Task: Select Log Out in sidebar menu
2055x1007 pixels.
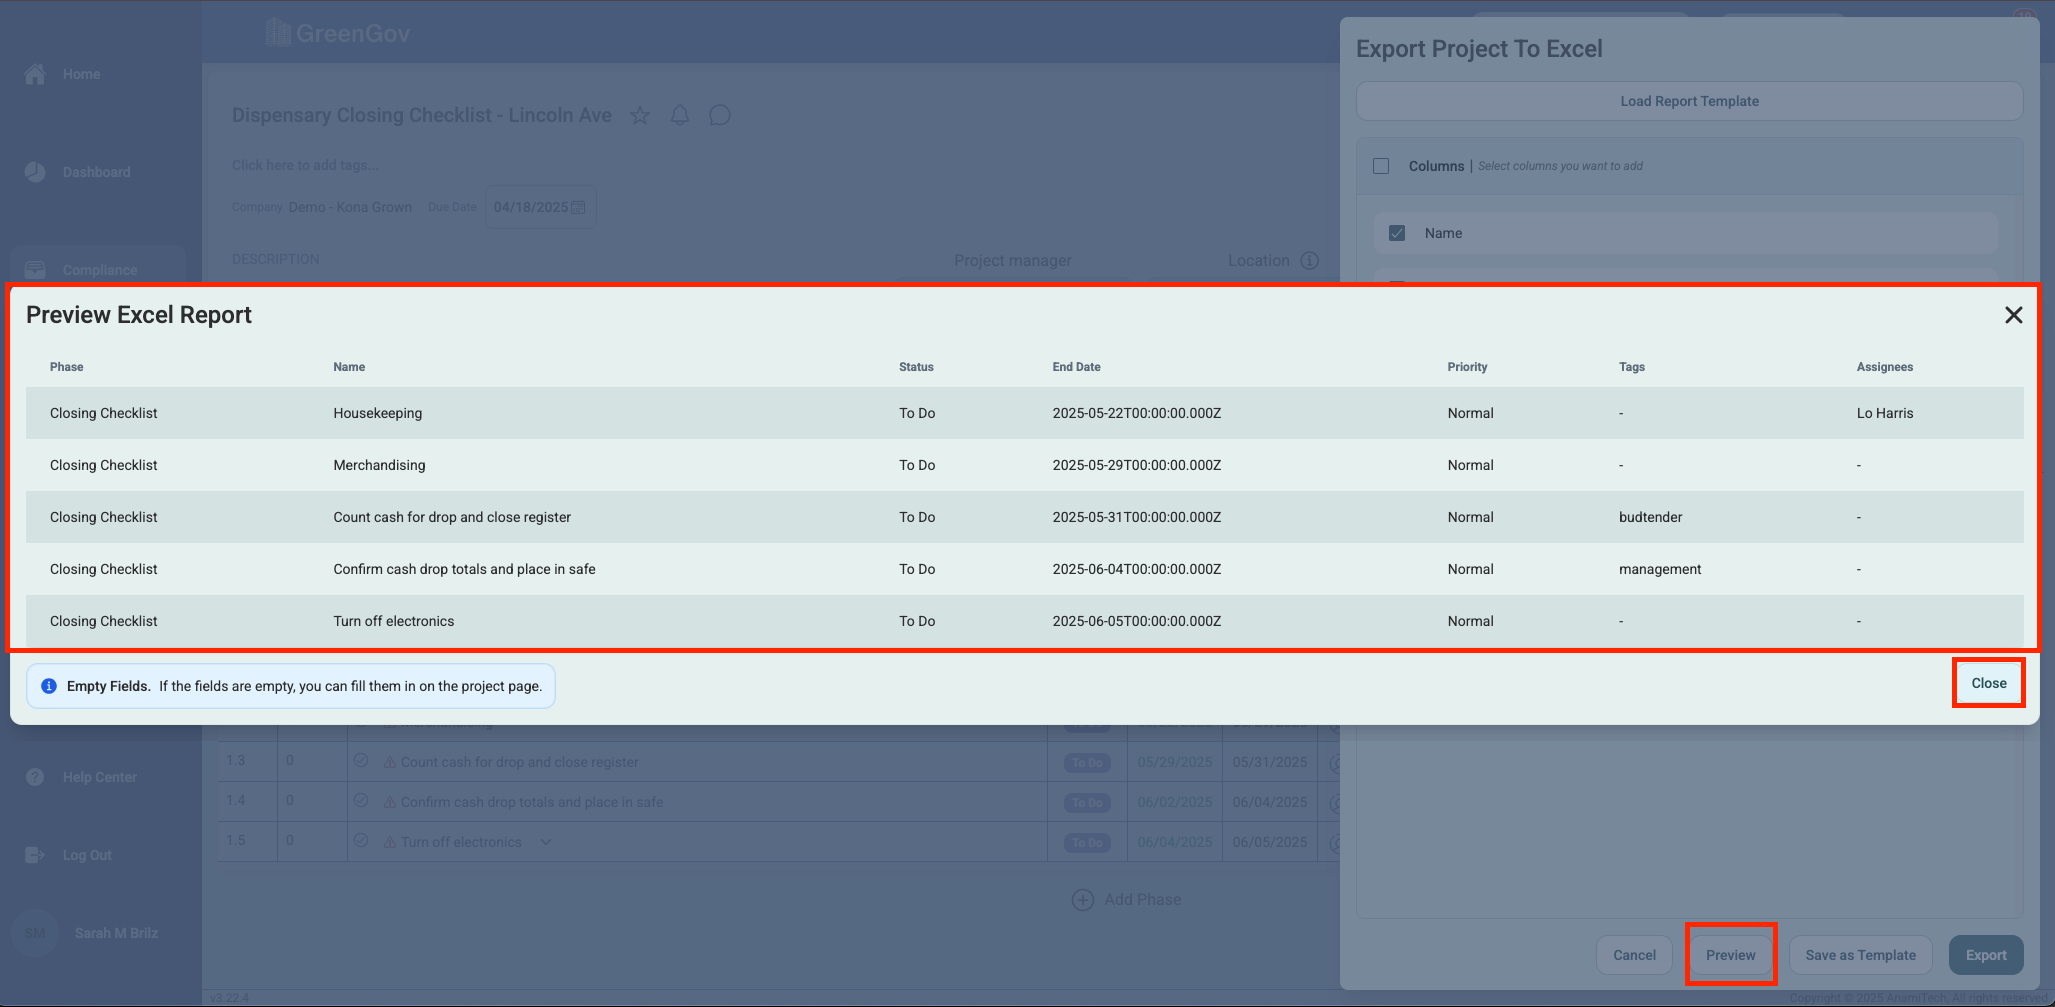Action: click(x=87, y=855)
